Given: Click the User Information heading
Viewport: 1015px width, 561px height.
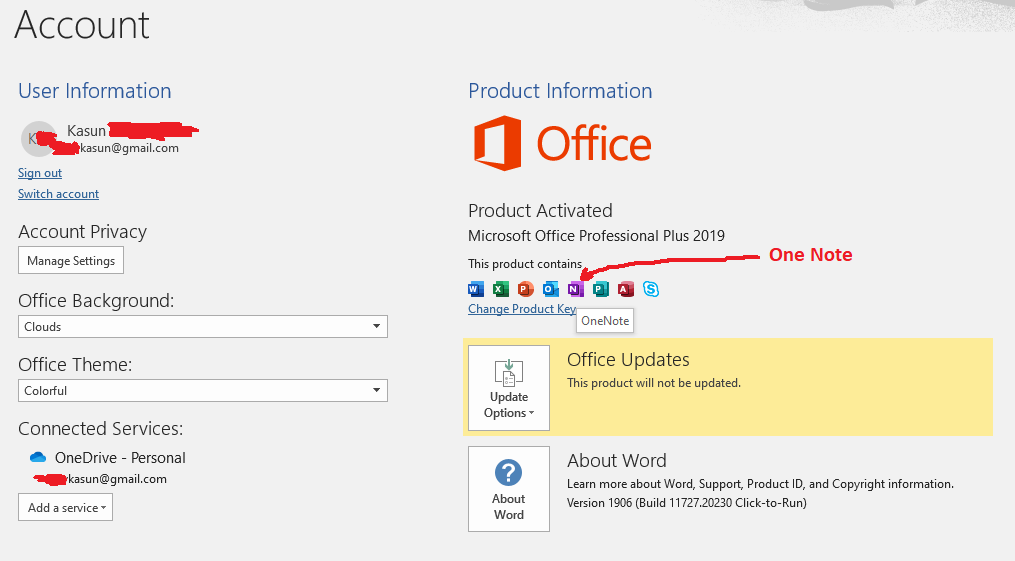Looking at the screenshot, I should [95, 91].
